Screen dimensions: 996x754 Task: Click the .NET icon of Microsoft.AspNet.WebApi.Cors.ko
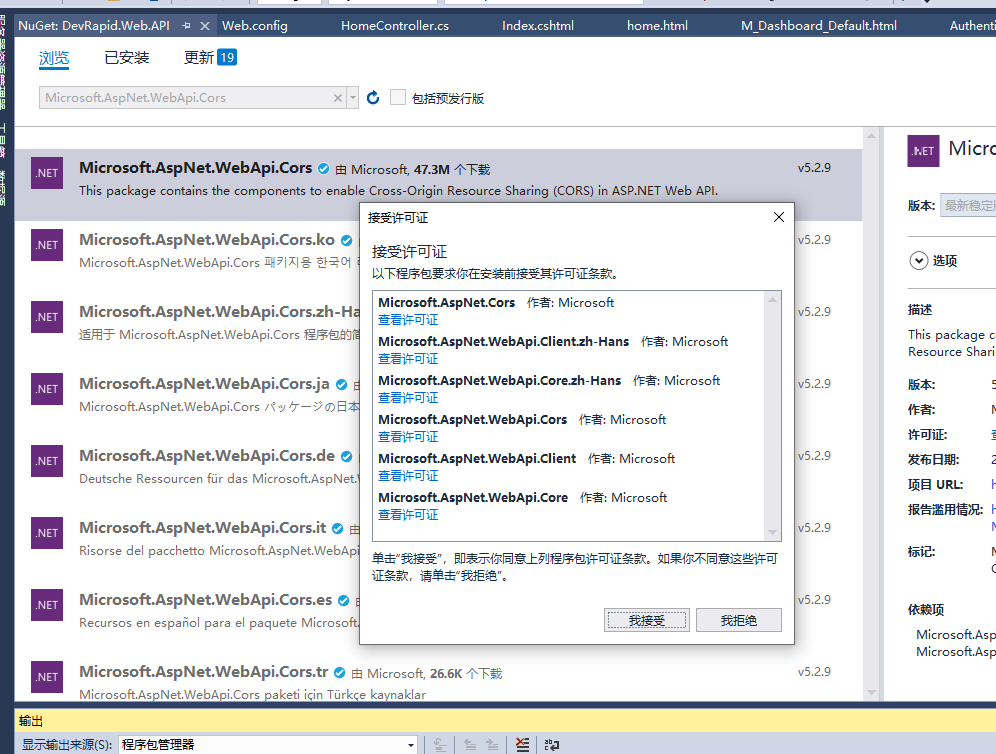(x=47, y=245)
